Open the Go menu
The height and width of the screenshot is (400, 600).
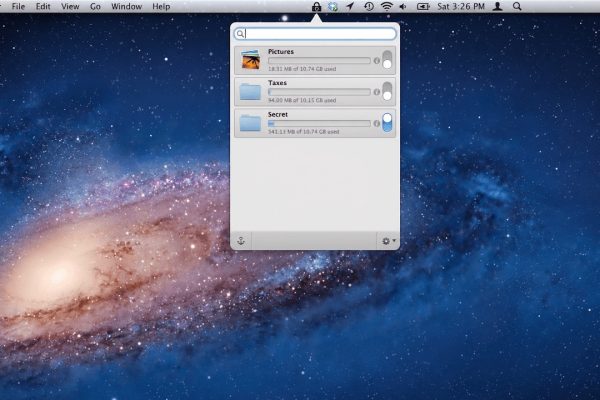(95, 7)
